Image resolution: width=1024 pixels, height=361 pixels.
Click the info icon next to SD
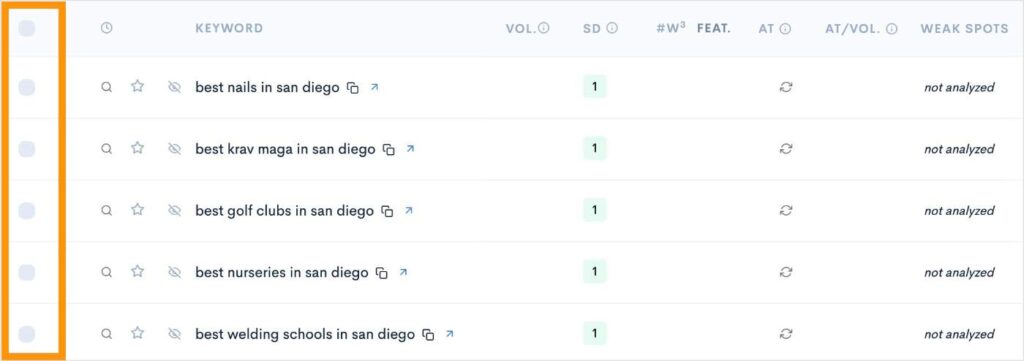point(612,28)
